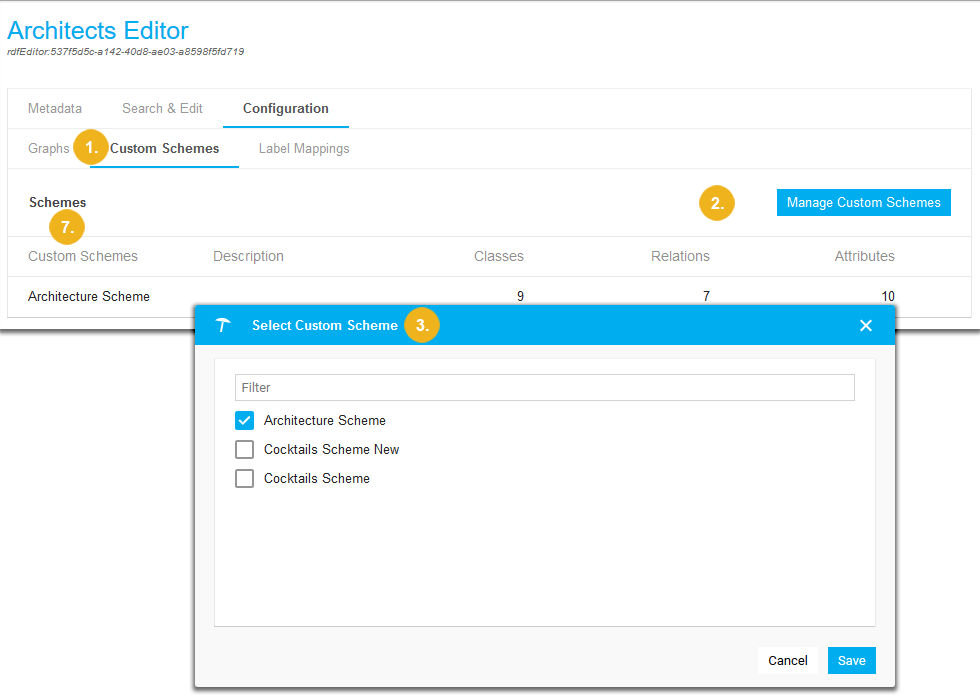This screenshot has width=980, height=698.
Task: Close the Select Custom Scheme dialog
Action: (x=866, y=325)
